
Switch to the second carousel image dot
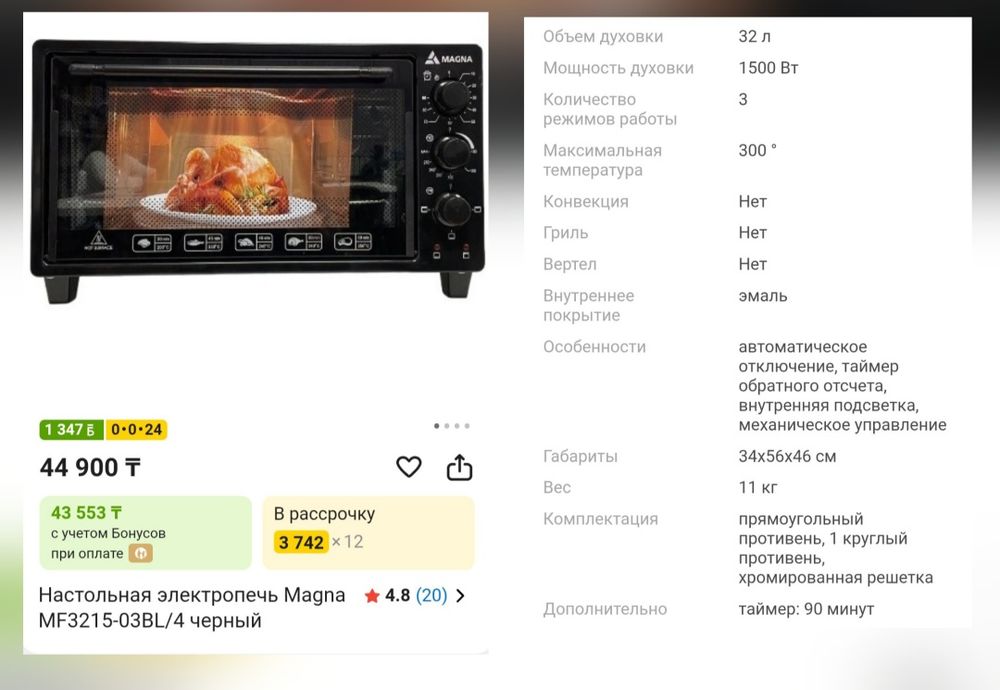446,426
